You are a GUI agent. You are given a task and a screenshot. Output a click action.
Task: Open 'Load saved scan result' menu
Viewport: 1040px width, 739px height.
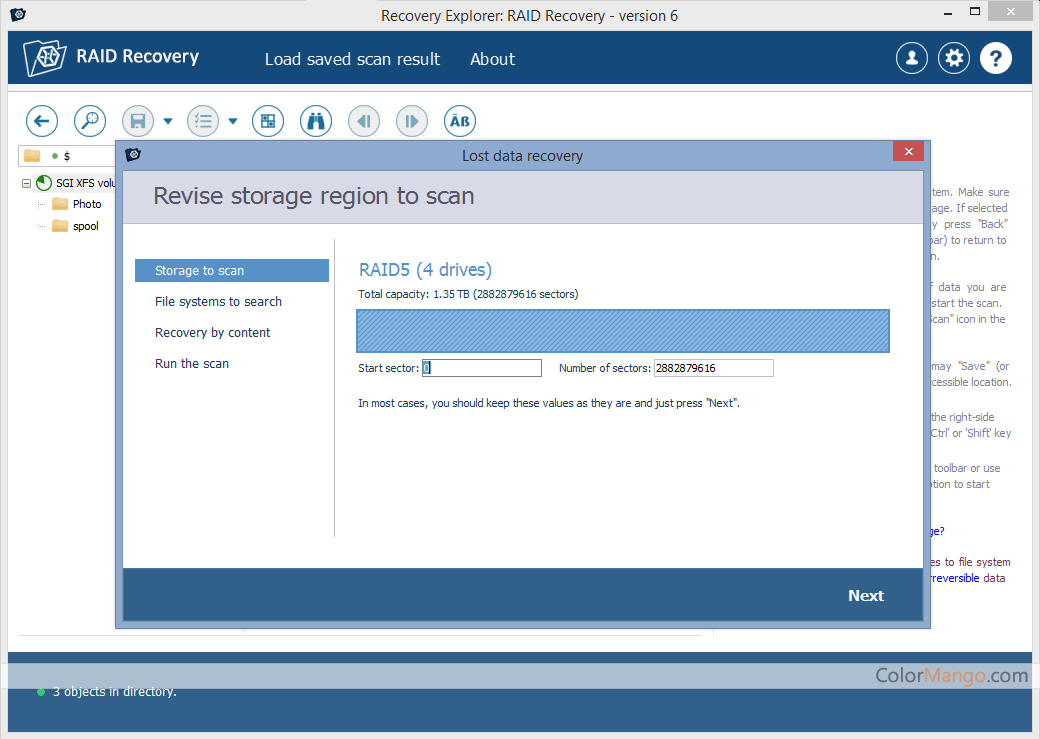tap(352, 59)
